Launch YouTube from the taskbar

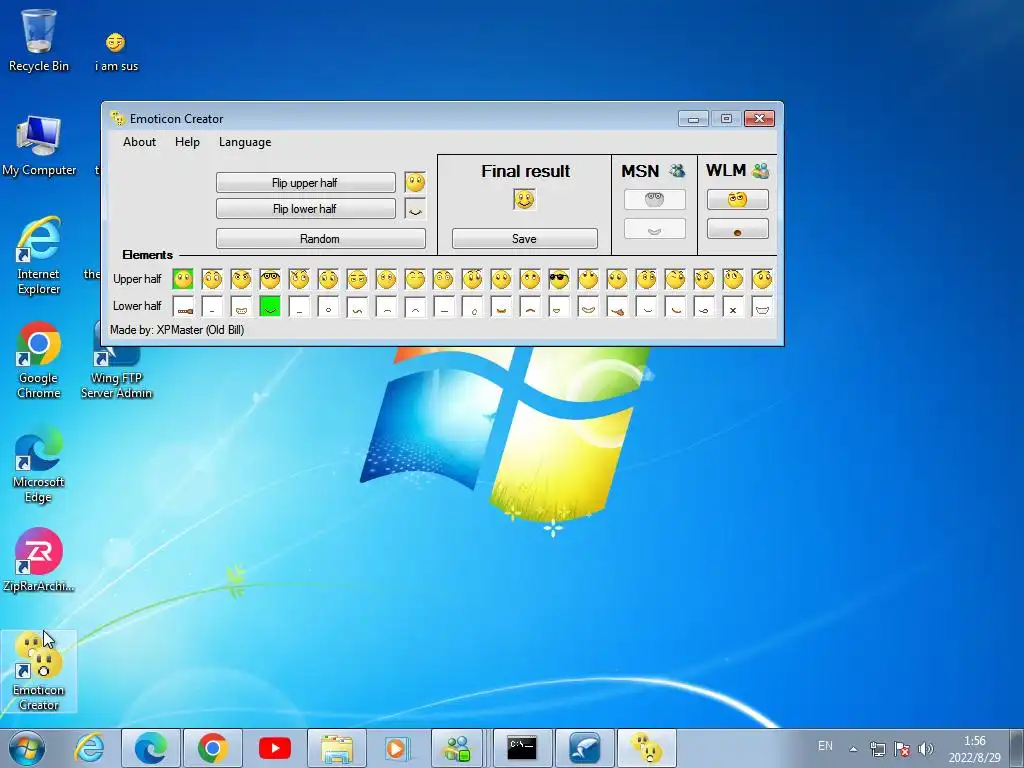(274, 748)
